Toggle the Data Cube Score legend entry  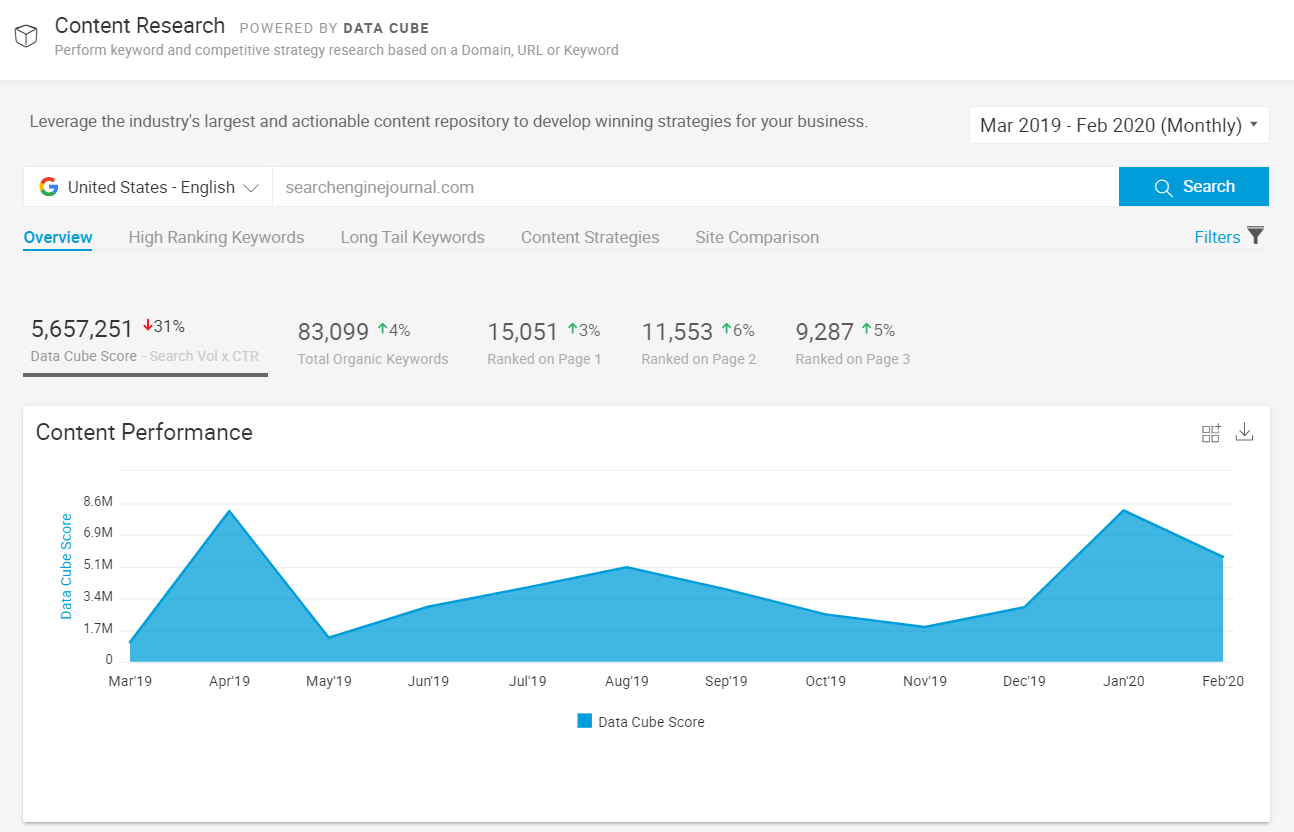[641, 722]
